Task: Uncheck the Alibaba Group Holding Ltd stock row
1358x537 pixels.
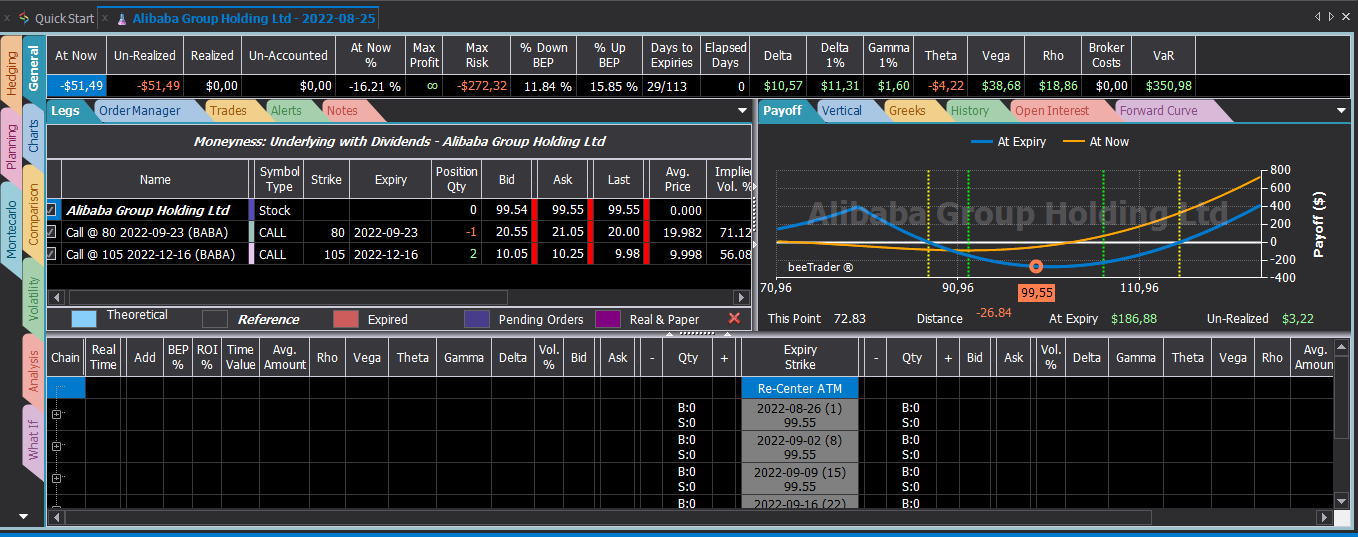Action: [x=52, y=210]
